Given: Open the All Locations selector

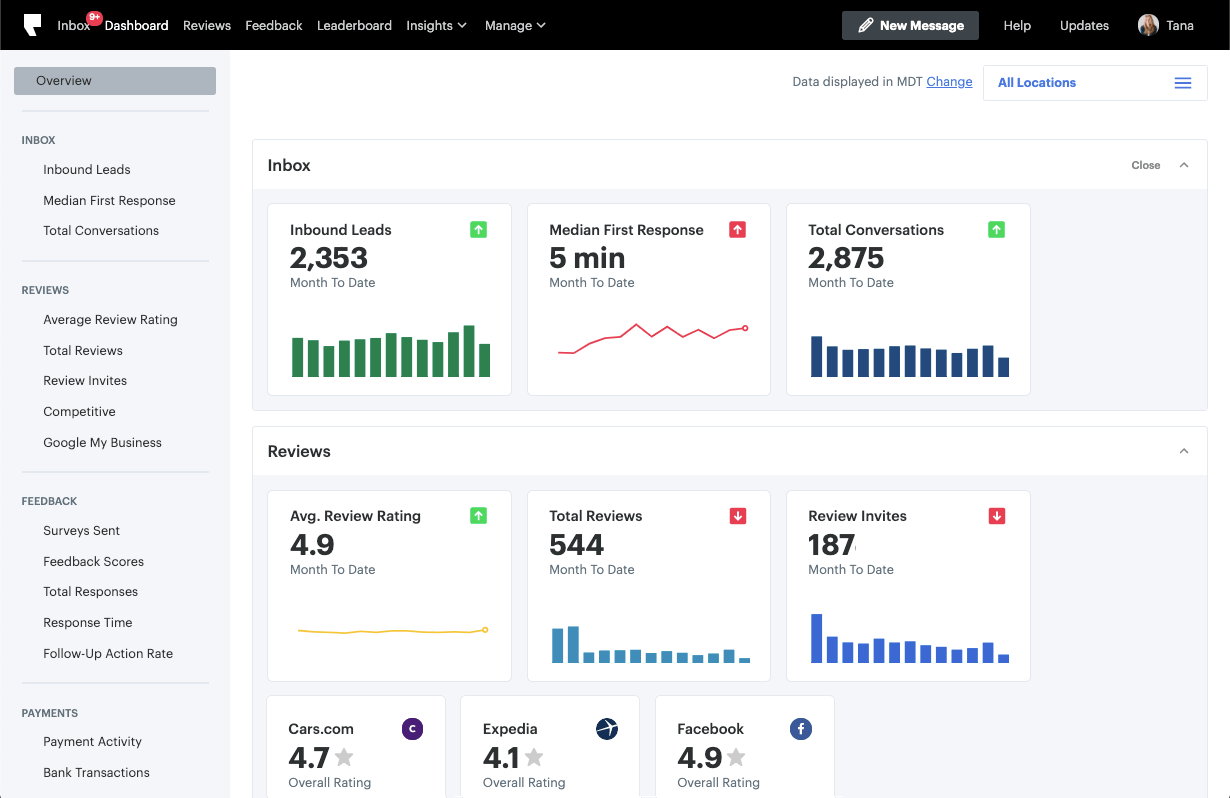Looking at the screenshot, I should [x=1095, y=83].
